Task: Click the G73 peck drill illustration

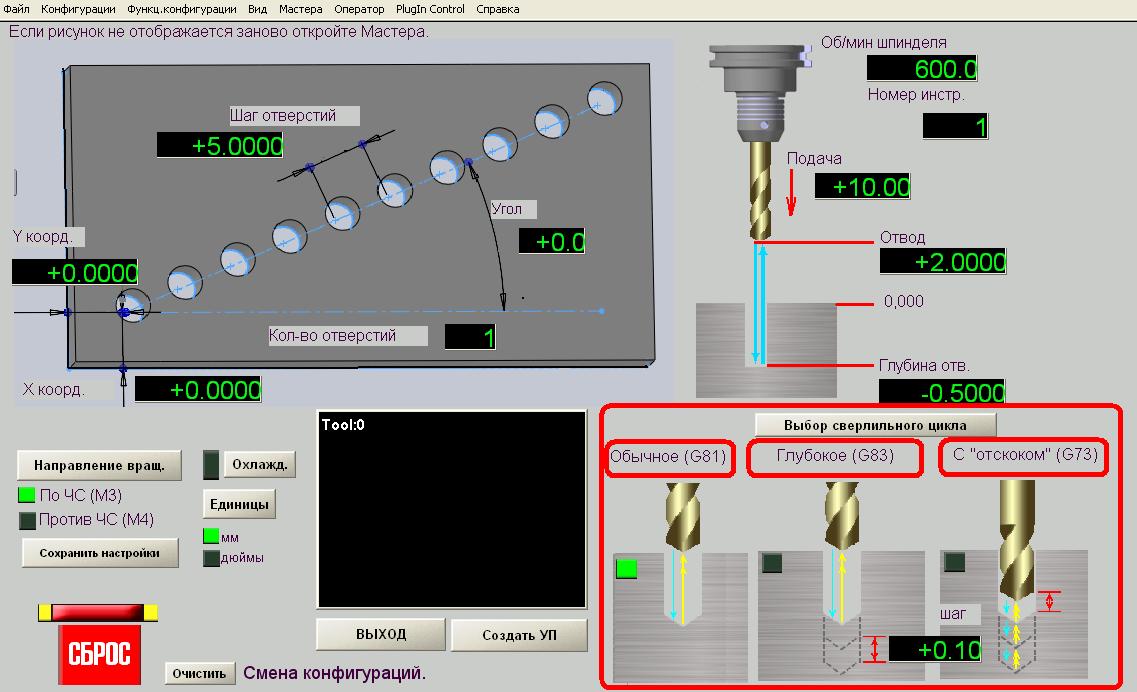Action: click(x=1014, y=580)
